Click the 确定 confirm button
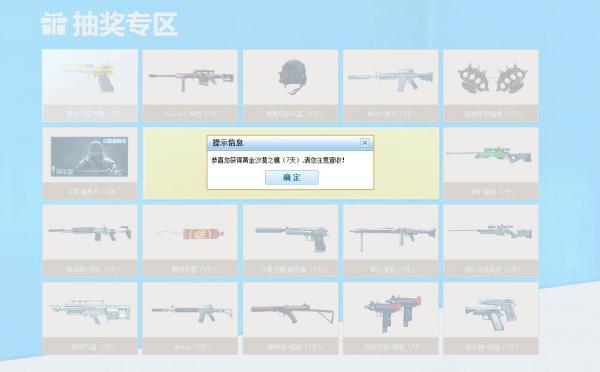 [x=292, y=178]
